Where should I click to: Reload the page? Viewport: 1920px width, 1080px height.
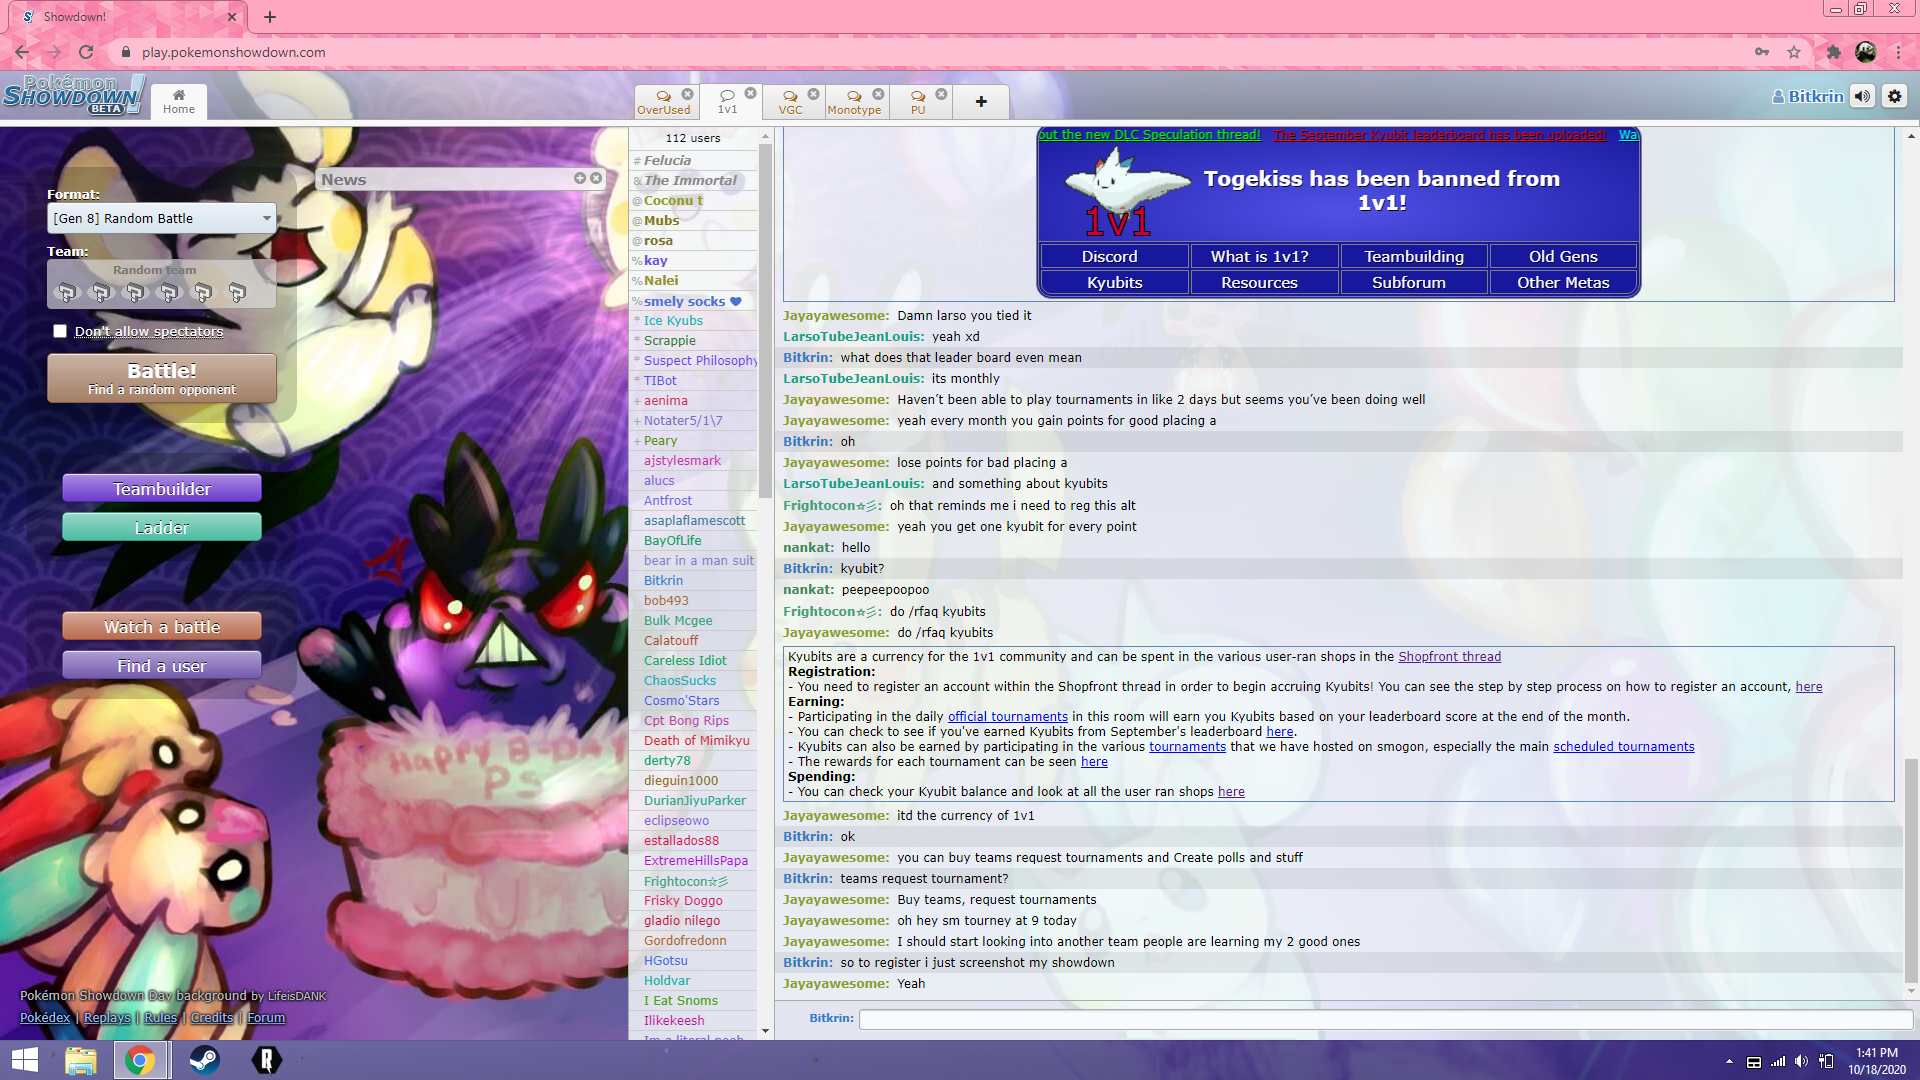[86, 52]
